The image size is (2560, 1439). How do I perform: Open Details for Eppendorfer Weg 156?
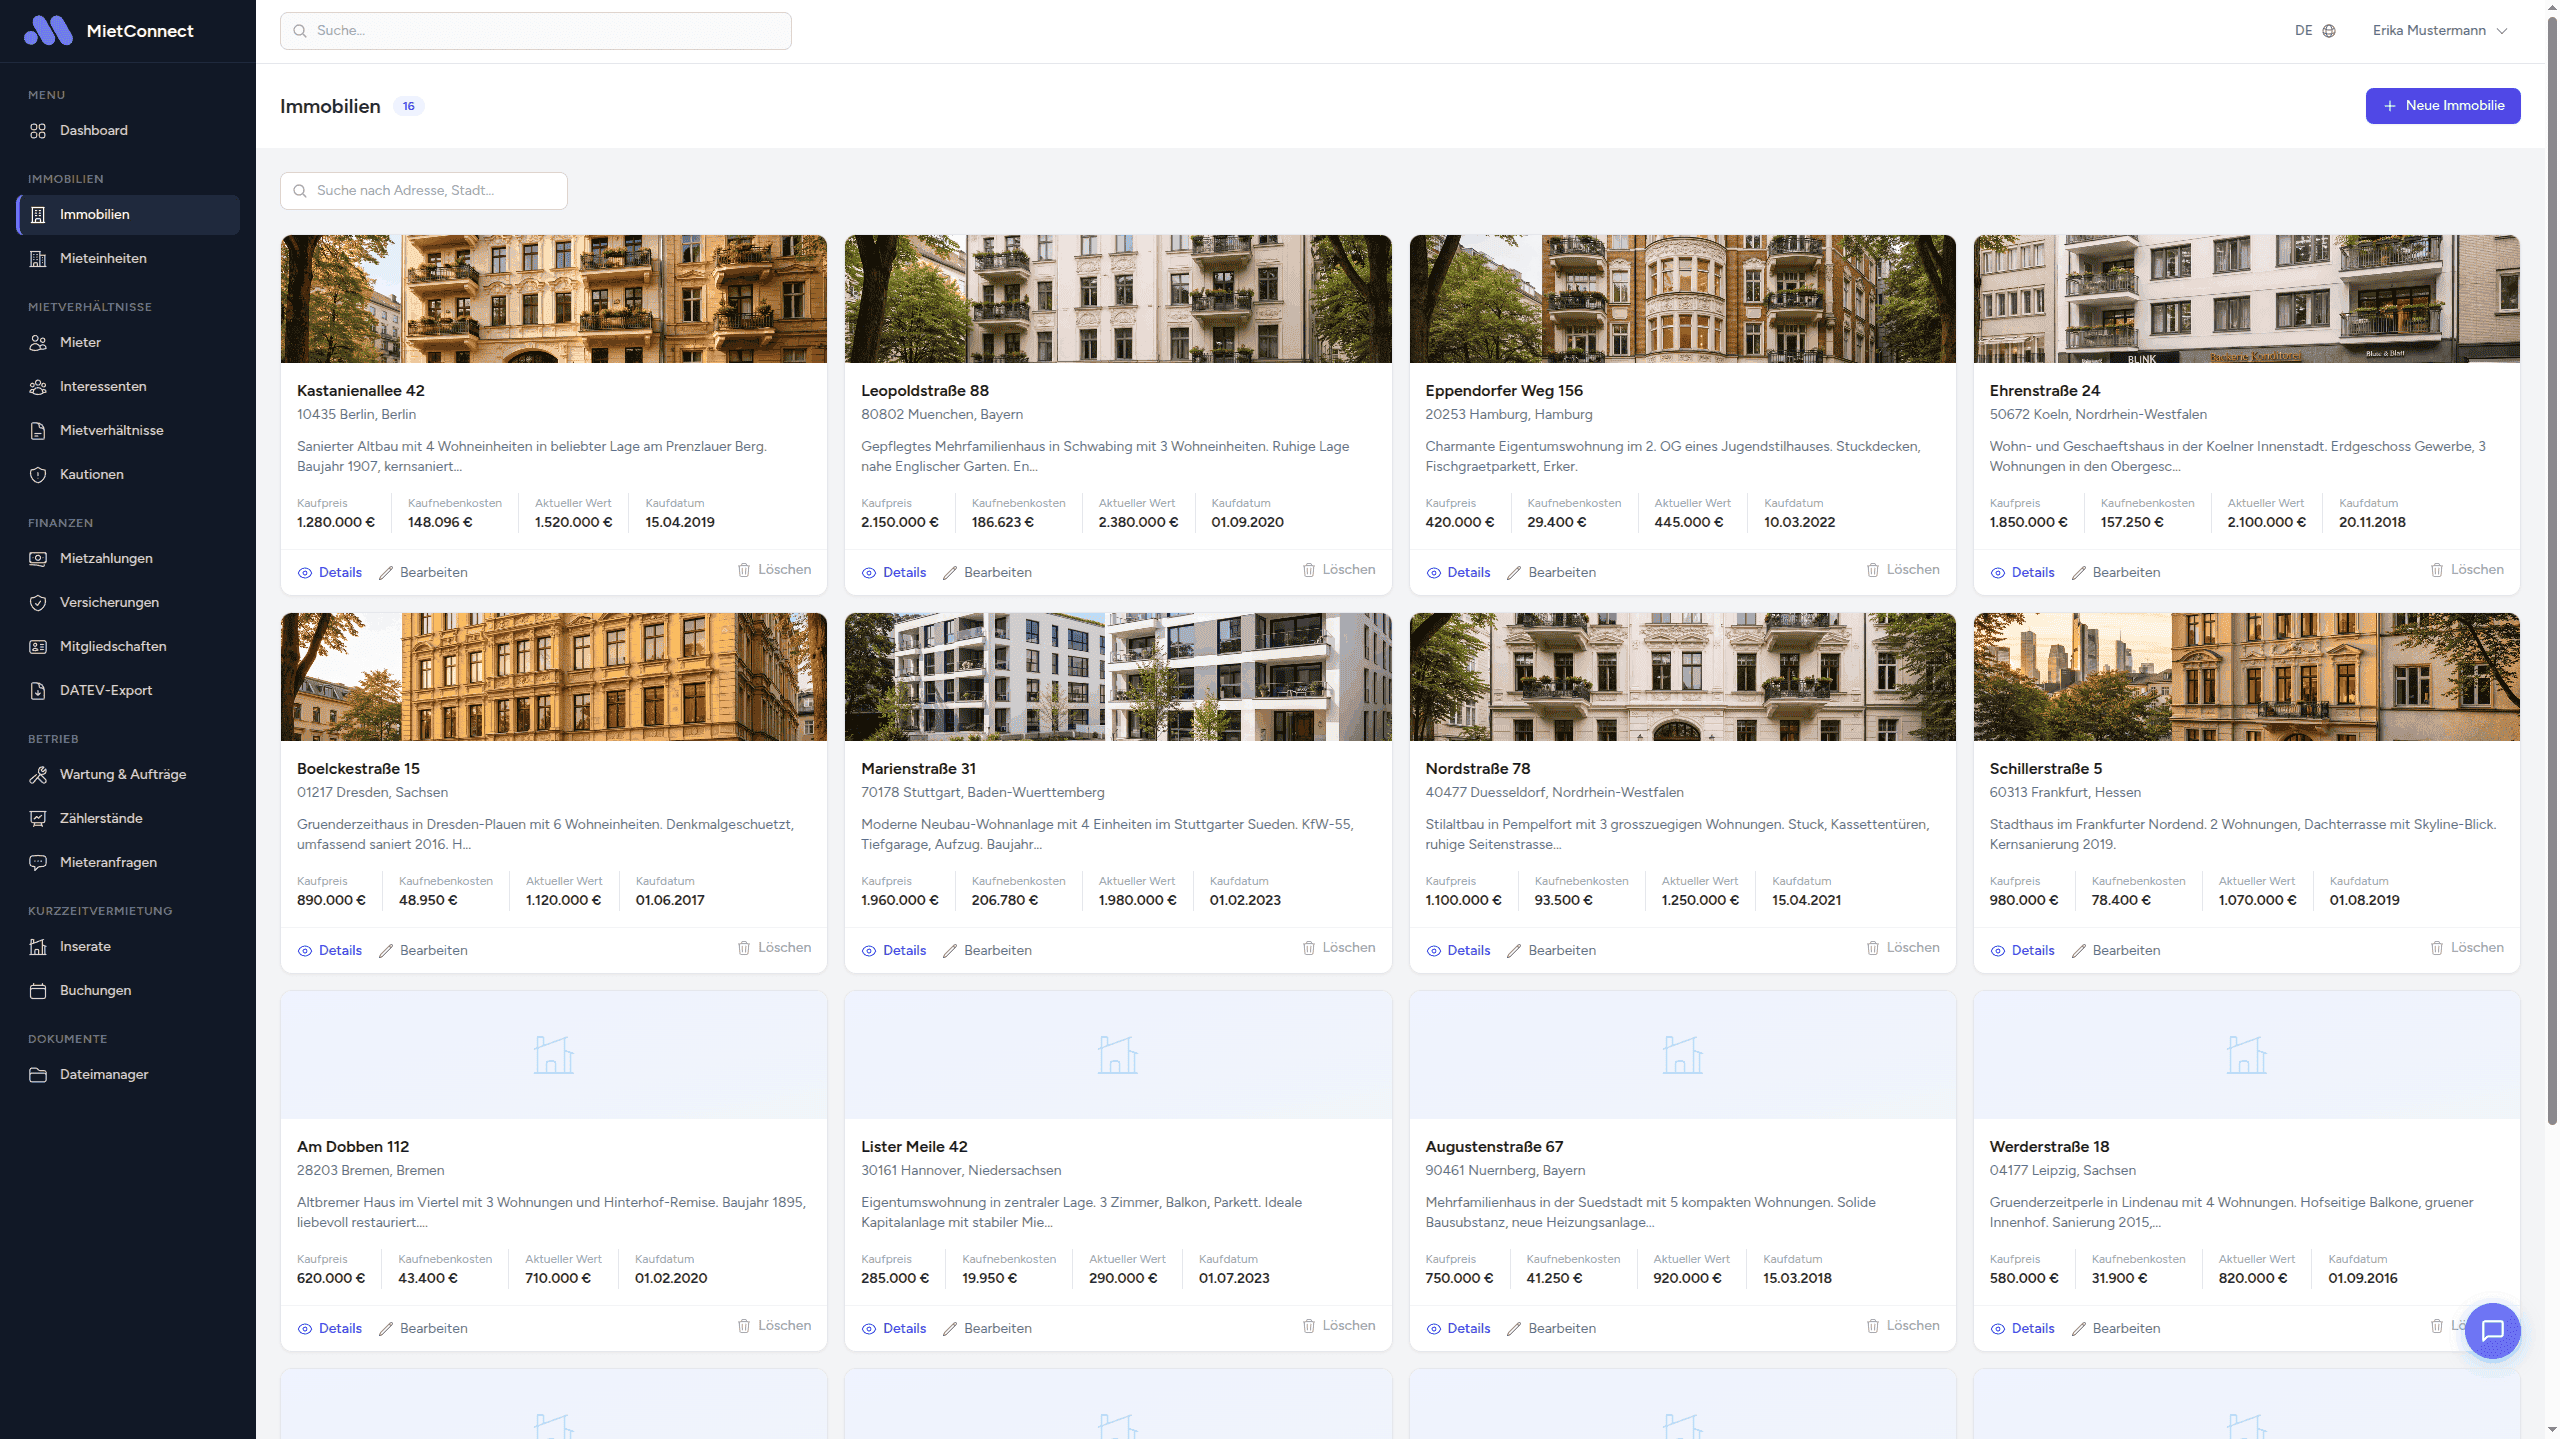(1458, 573)
